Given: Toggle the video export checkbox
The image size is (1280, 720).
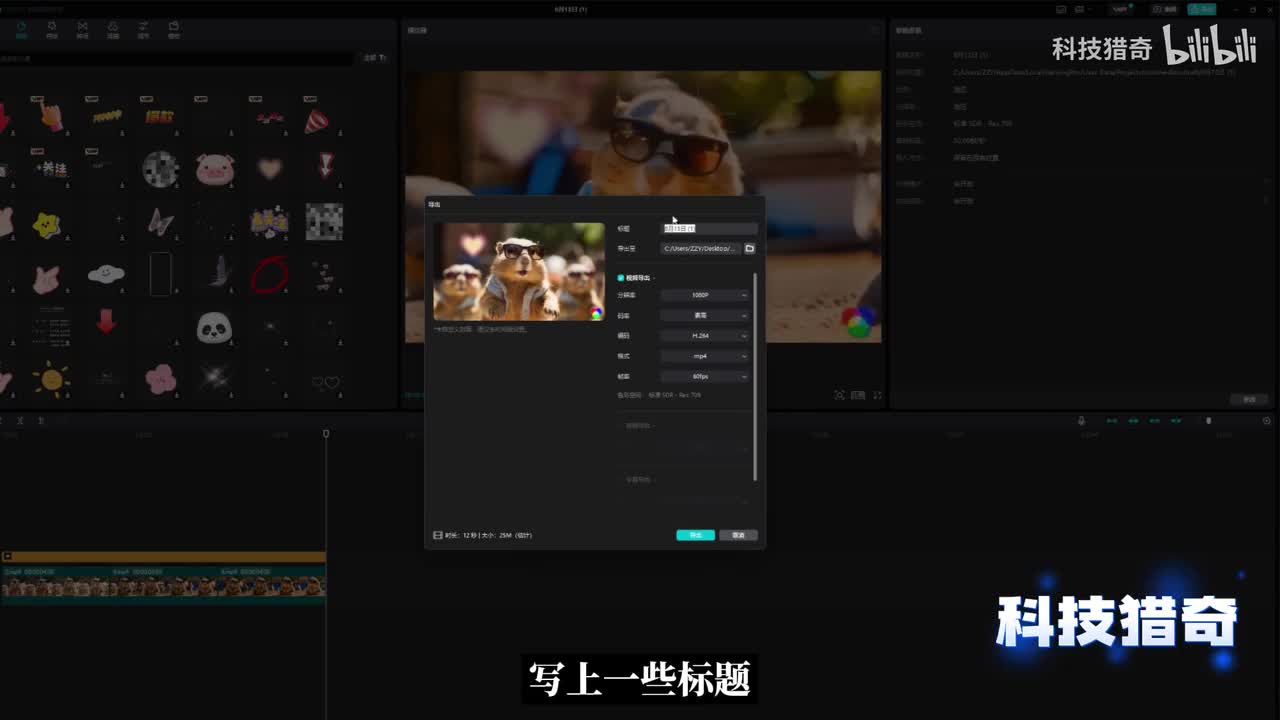Looking at the screenshot, I should [x=621, y=278].
